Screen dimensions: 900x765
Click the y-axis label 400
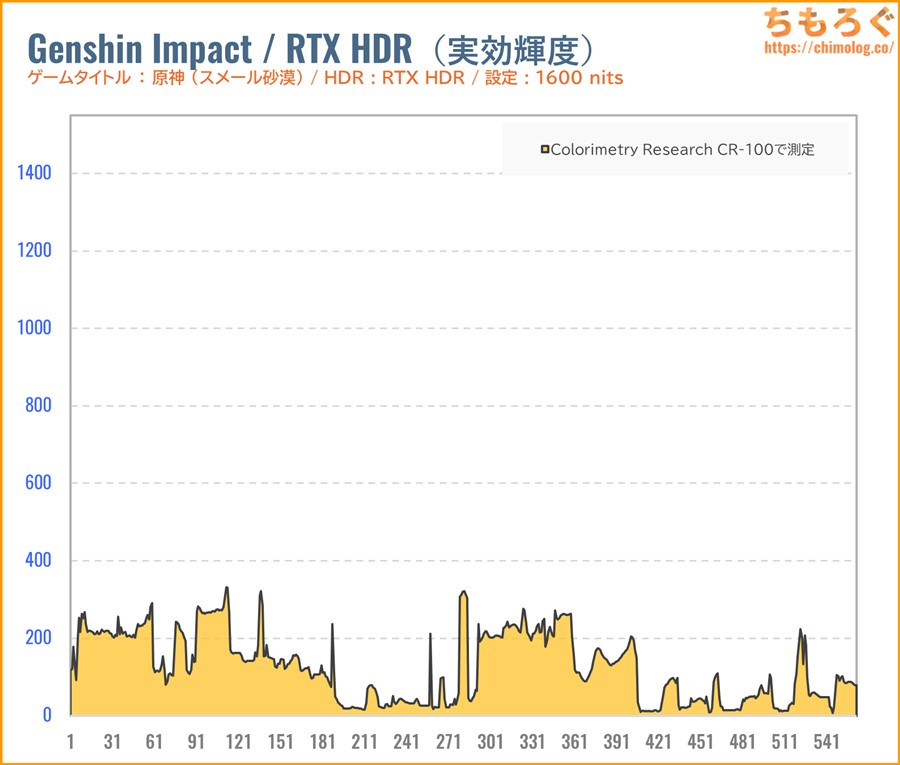coord(38,560)
